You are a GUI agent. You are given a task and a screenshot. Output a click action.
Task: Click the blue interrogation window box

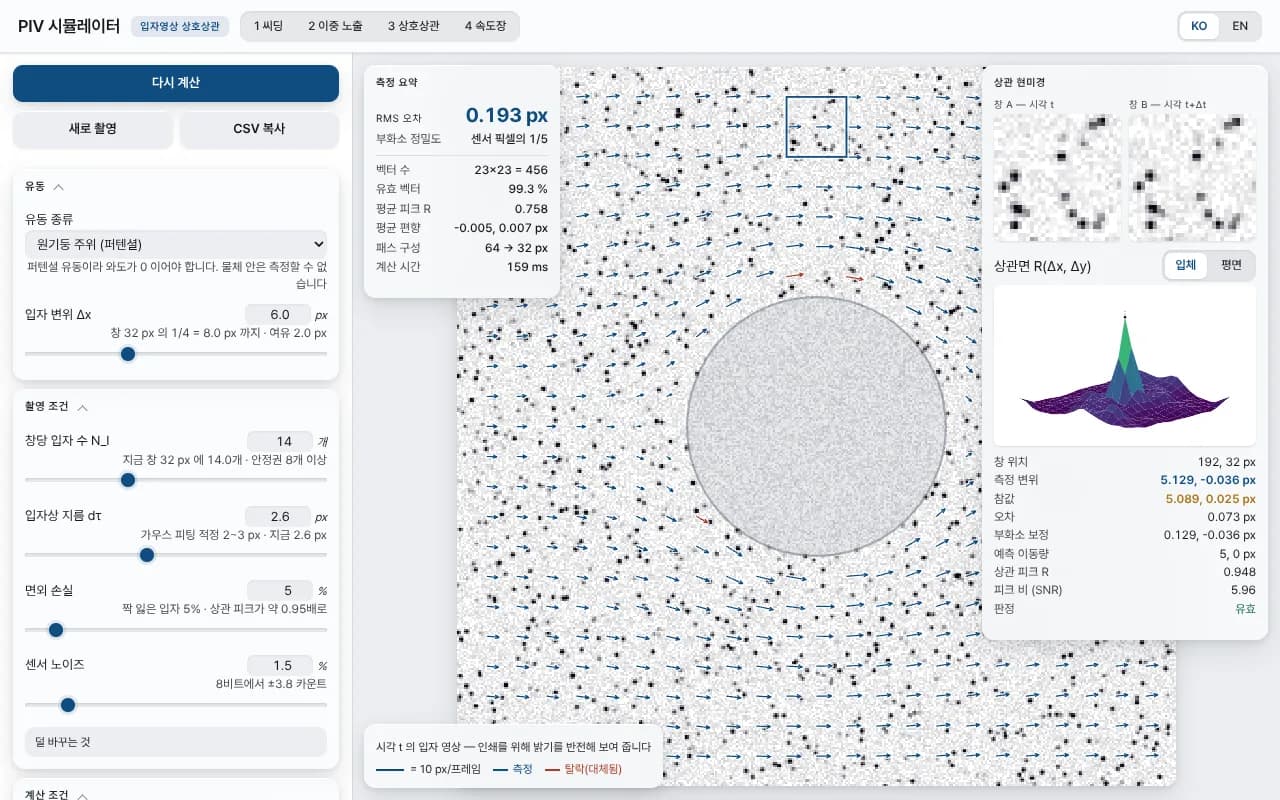(816, 127)
